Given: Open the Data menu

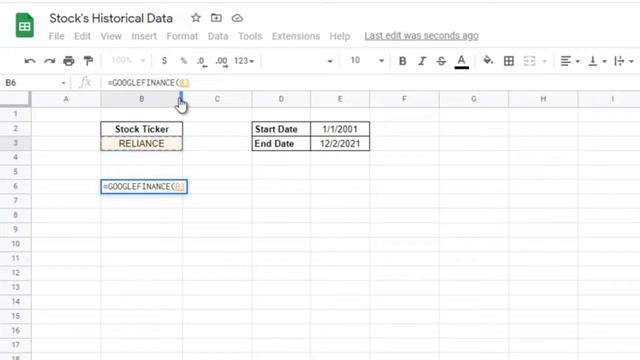Looking at the screenshot, I should pyautogui.click(x=218, y=36).
